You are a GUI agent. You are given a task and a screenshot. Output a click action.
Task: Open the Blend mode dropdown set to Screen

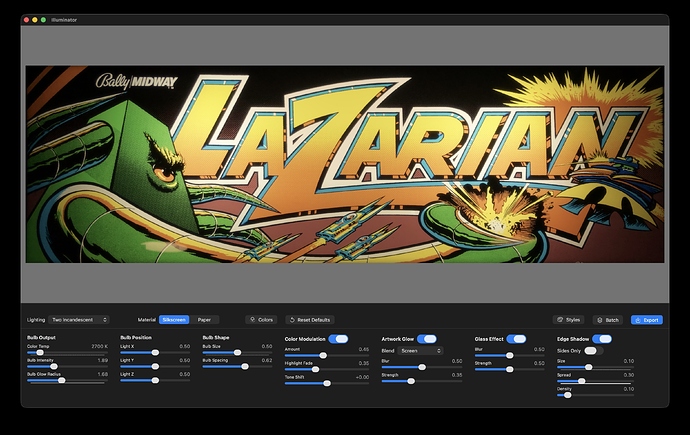pos(420,351)
